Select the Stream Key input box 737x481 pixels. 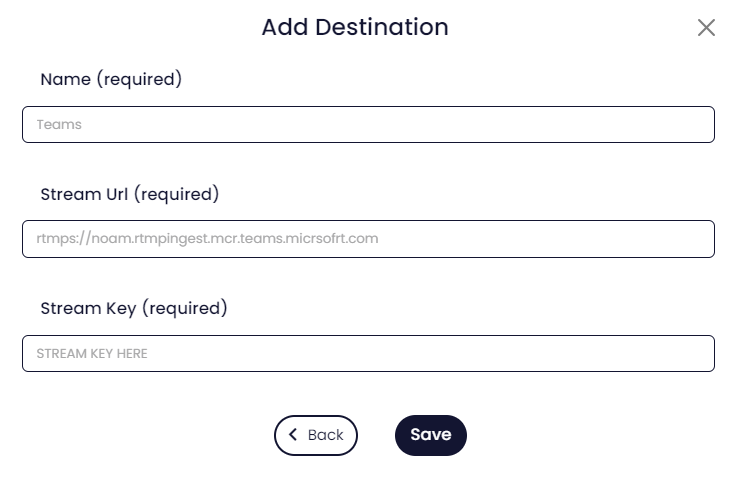click(368, 354)
